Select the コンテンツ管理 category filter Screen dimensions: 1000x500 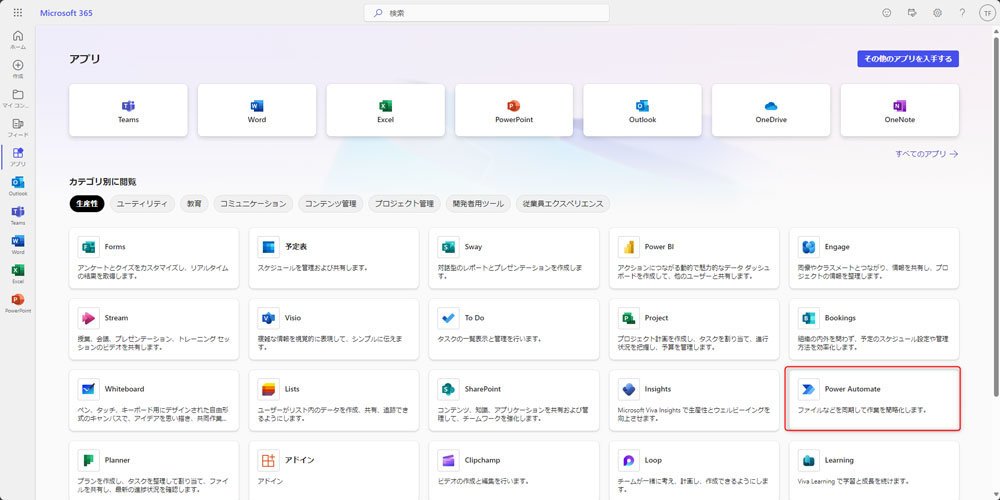(330, 203)
